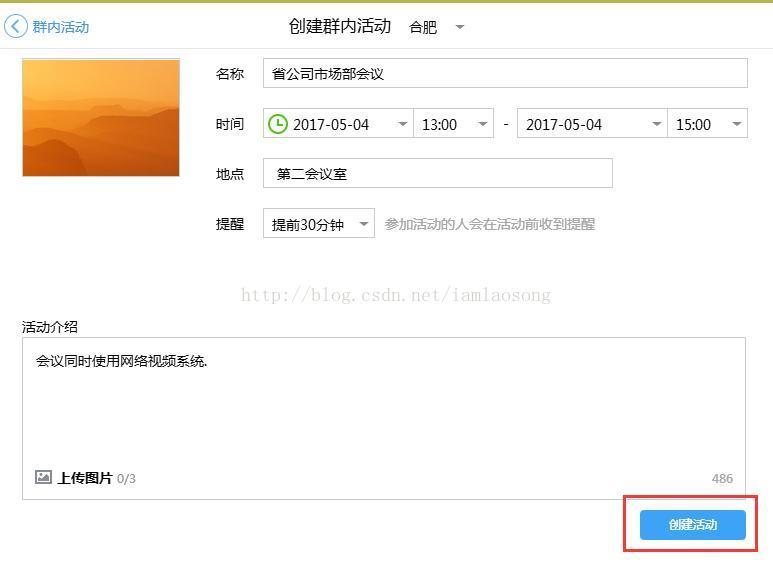Screen dimensions: 773x569
Task: Expand the start date dropdown arrow
Action: pos(402,124)
